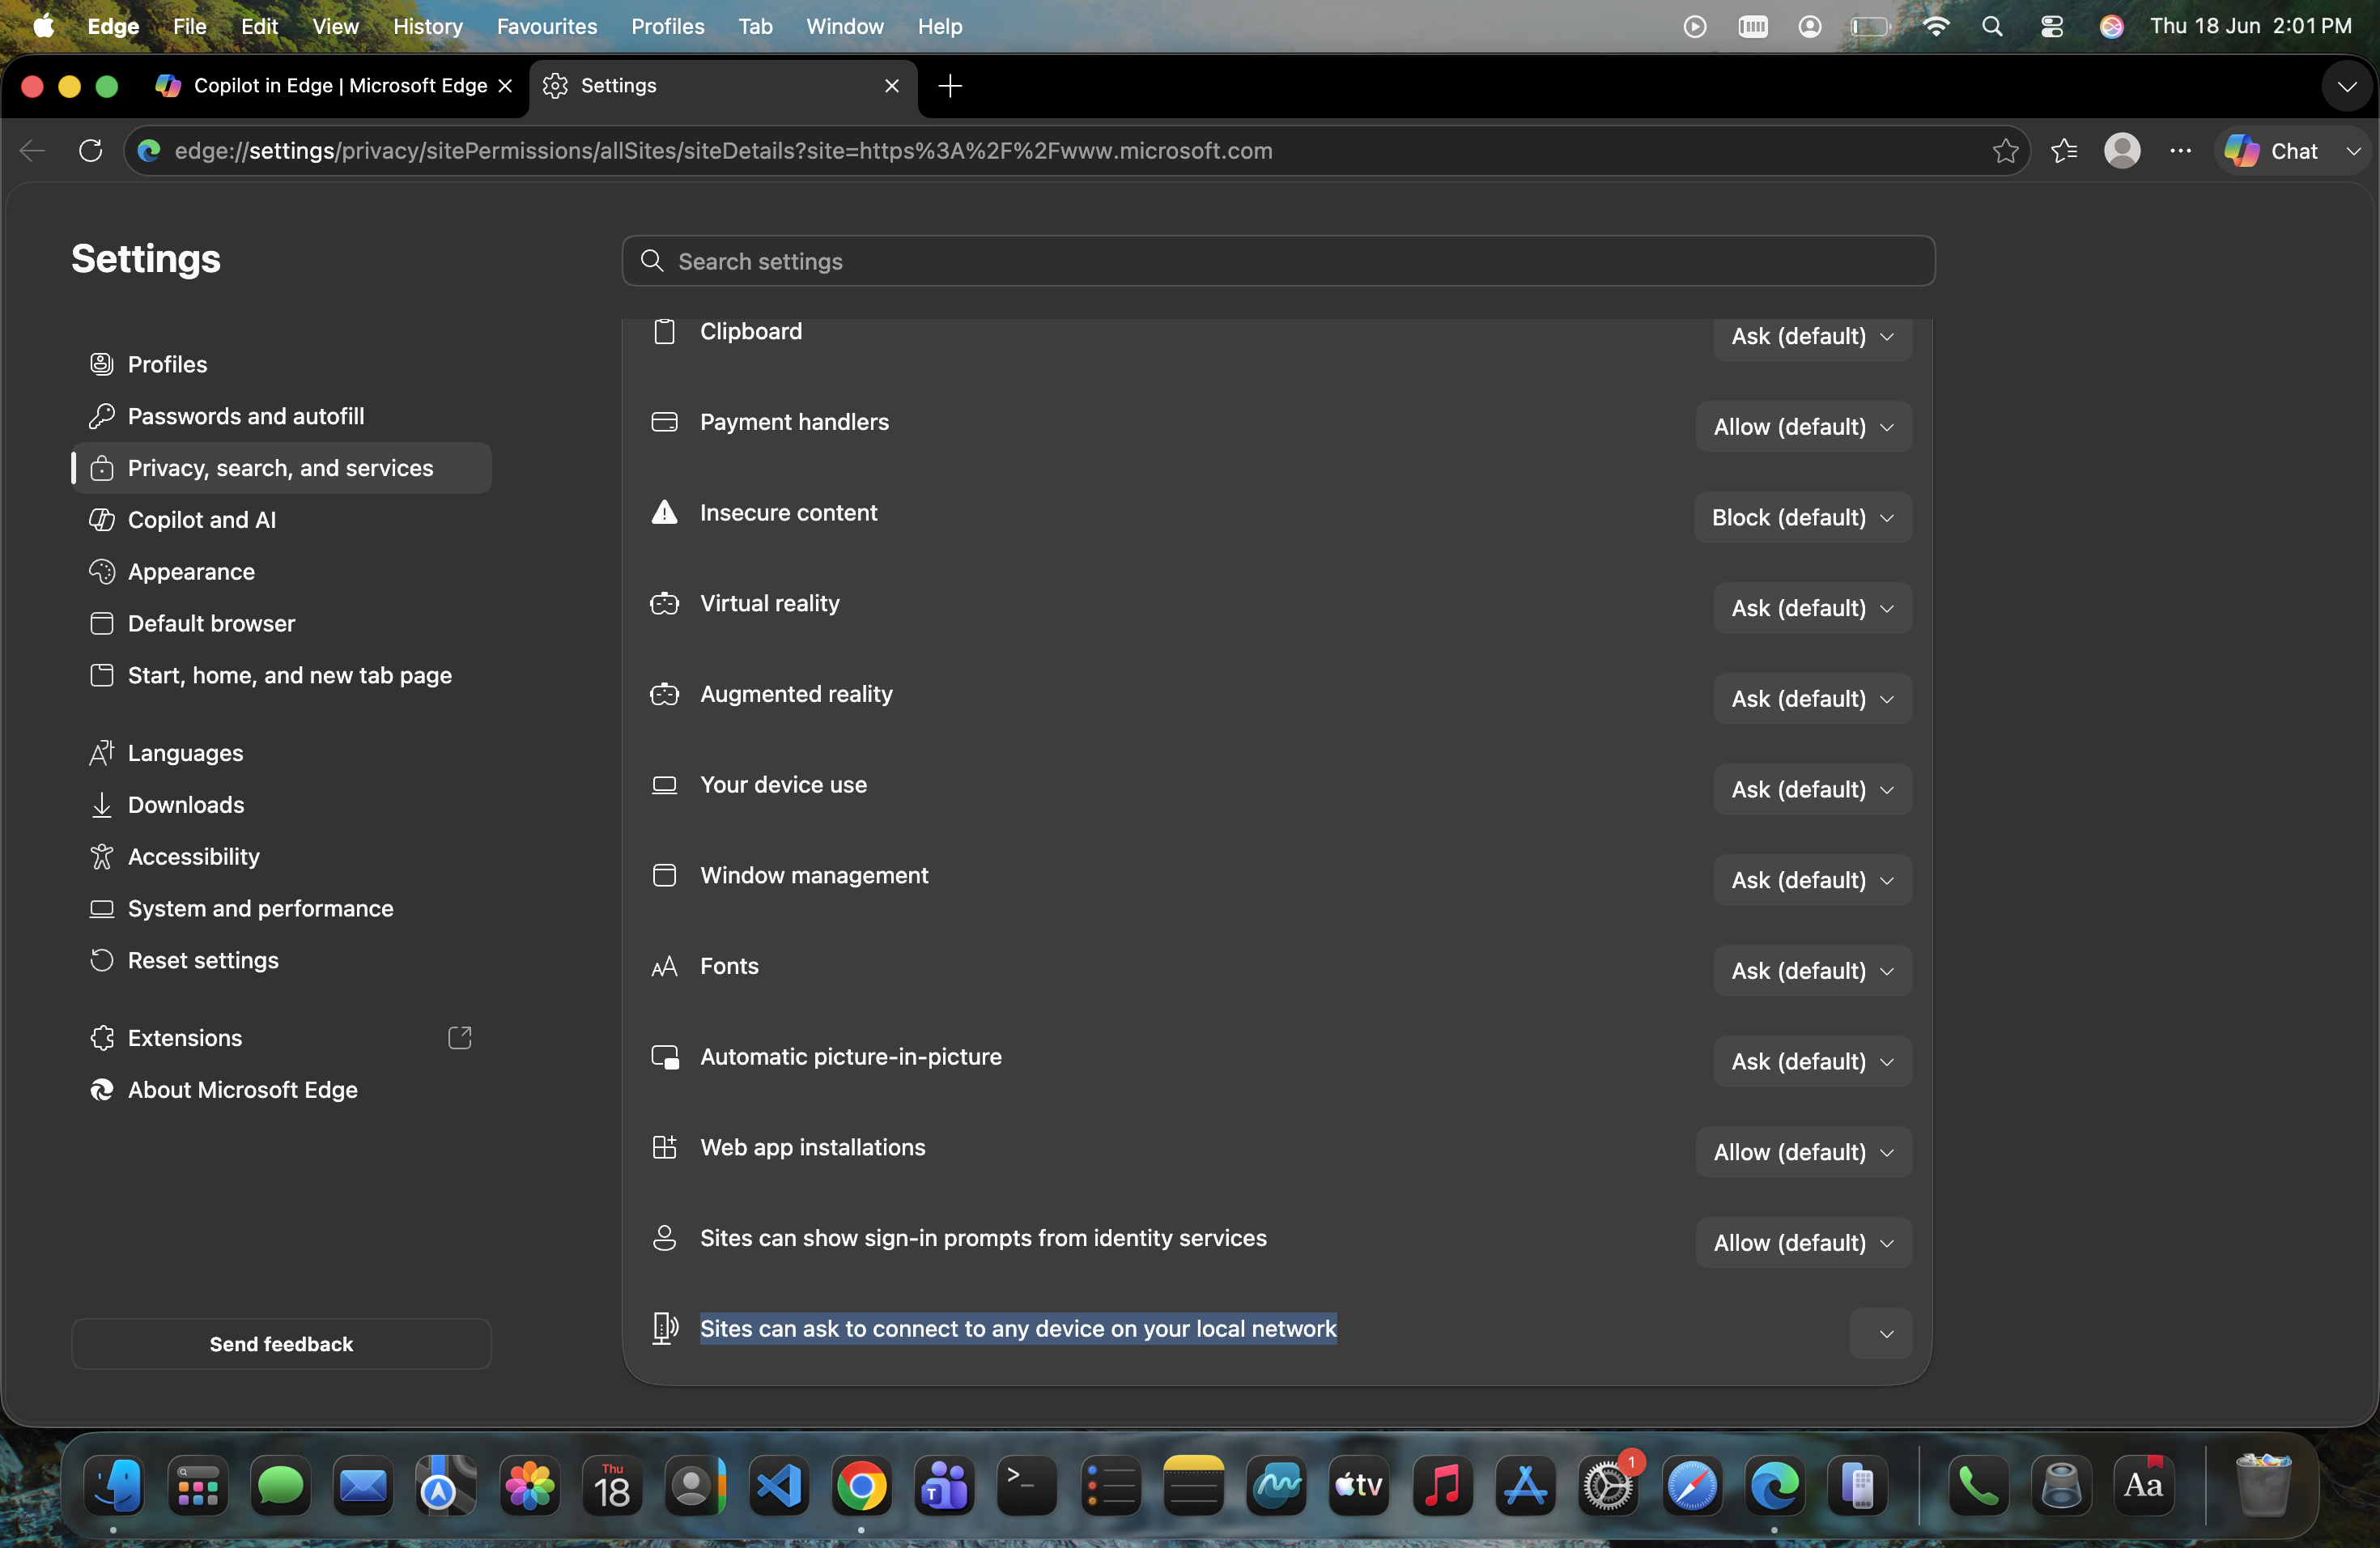Viewport: 2380px width, 1548px height.
Task: Open the favourites list icon
Action: point(2064,151)
